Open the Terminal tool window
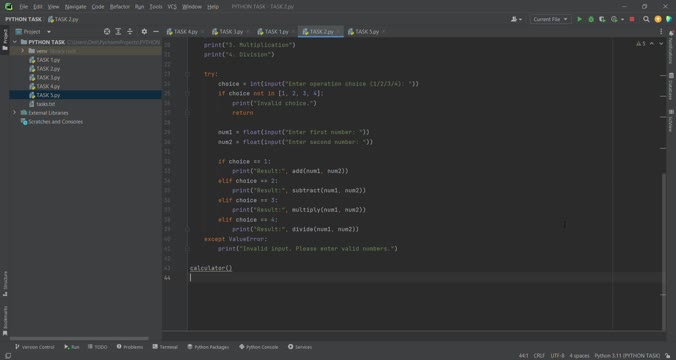The height and width of the screenshot is (360, 676). click(165, 347)
